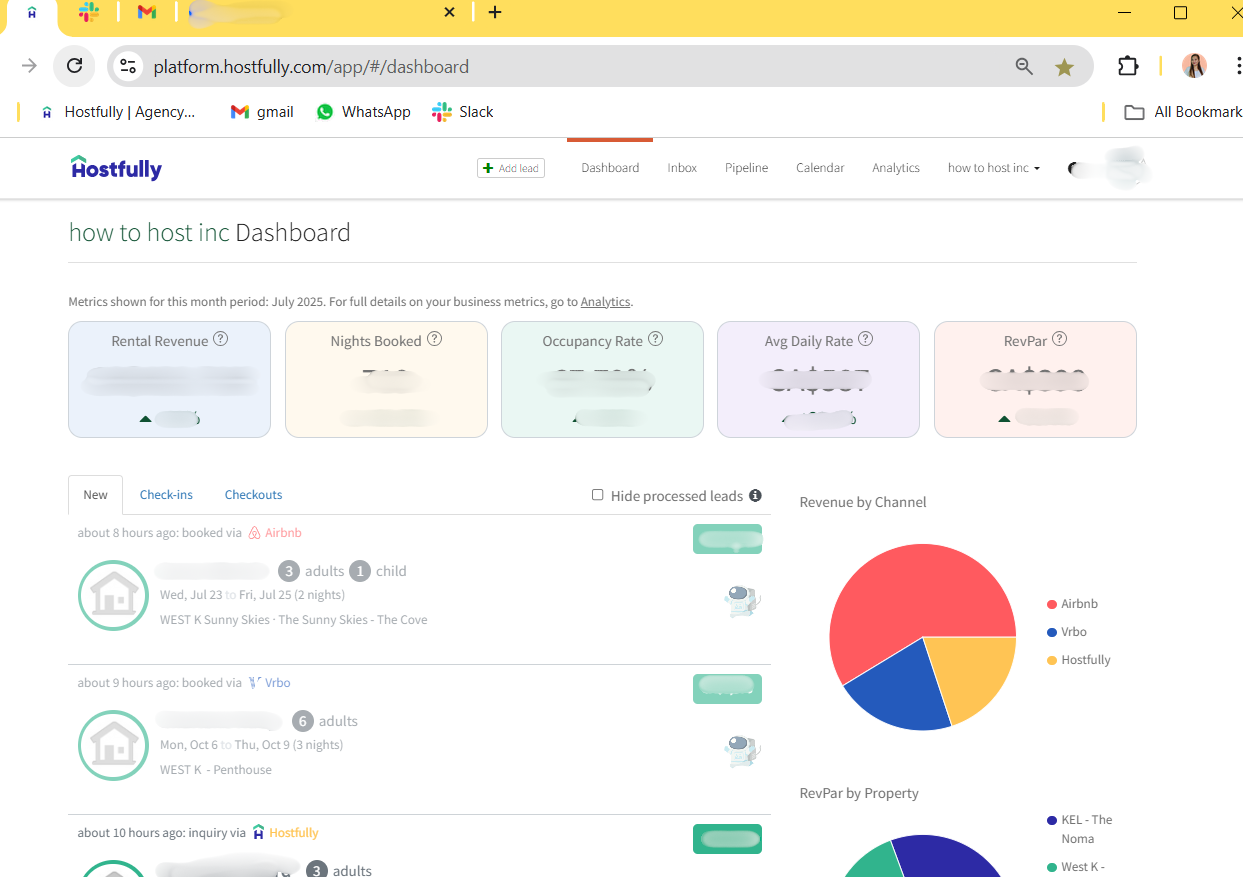Viewport: 1243px width, 877px height.
Task: Click the robot icon on the Vrbo lead
Action: [742, 750]
